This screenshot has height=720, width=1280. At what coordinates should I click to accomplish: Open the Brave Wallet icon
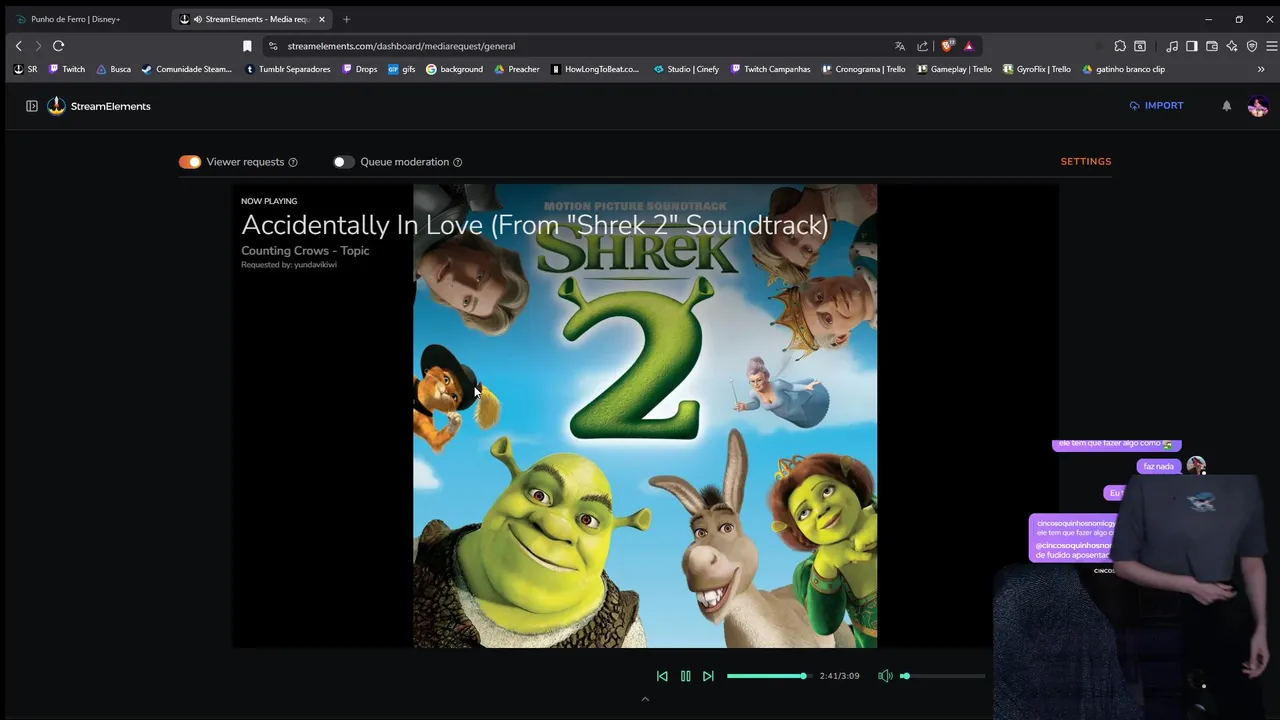(1212, 46)
